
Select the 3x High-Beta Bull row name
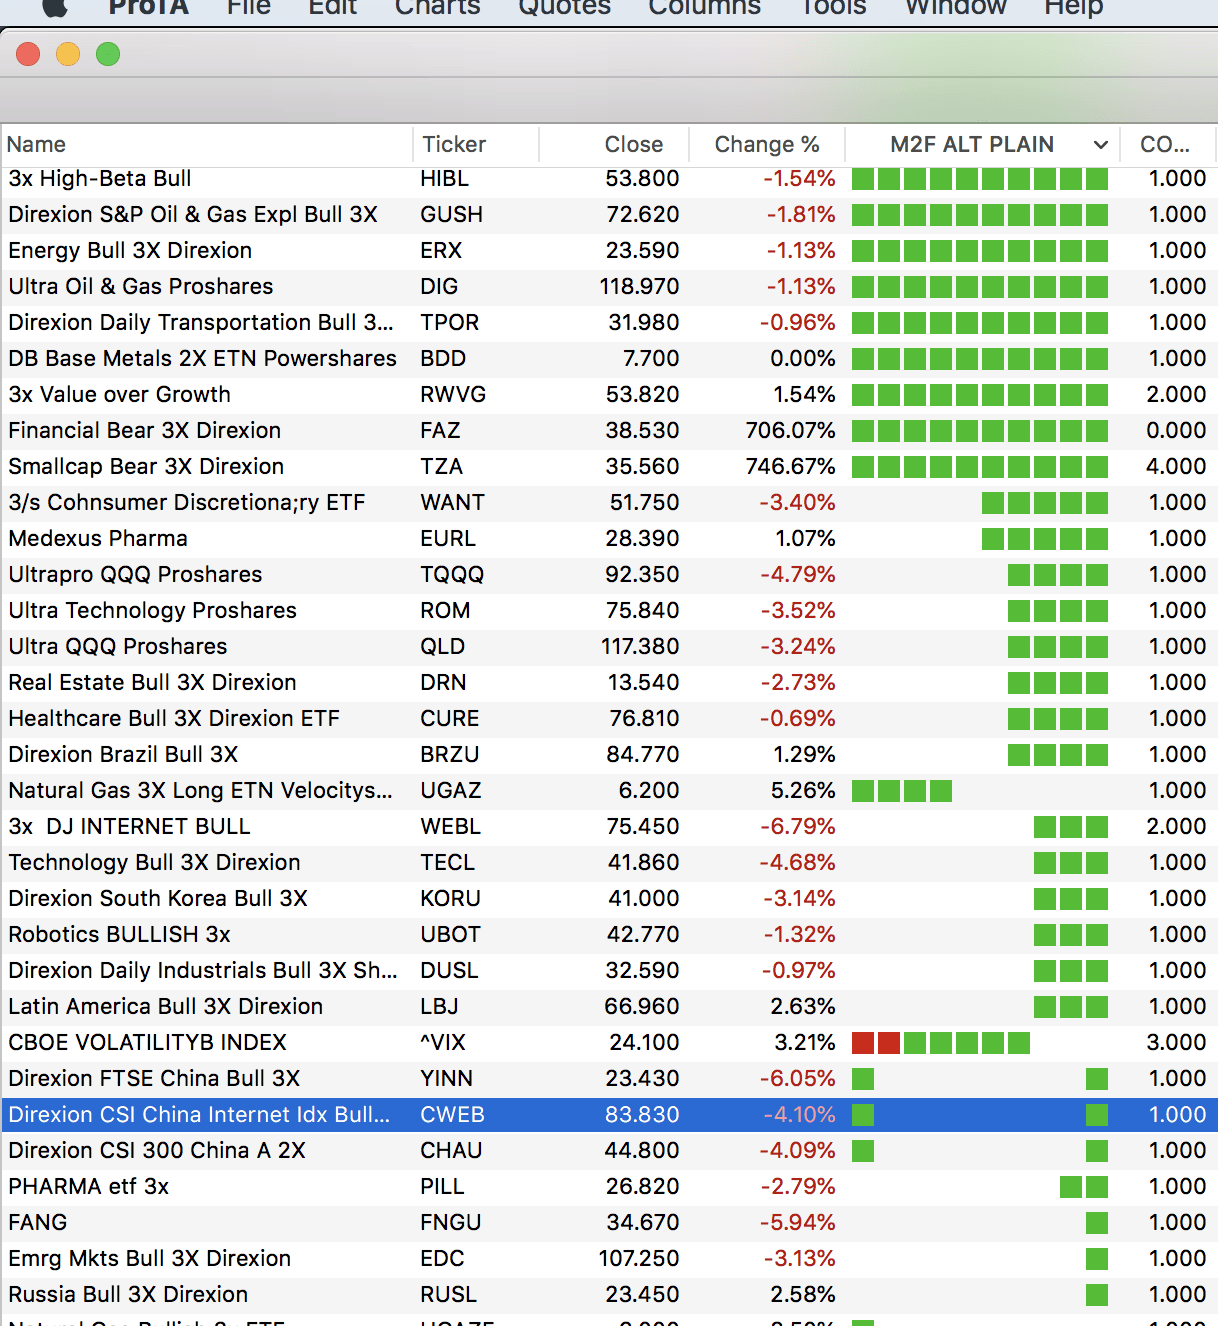pyautogui.click(x=100, y=178)
